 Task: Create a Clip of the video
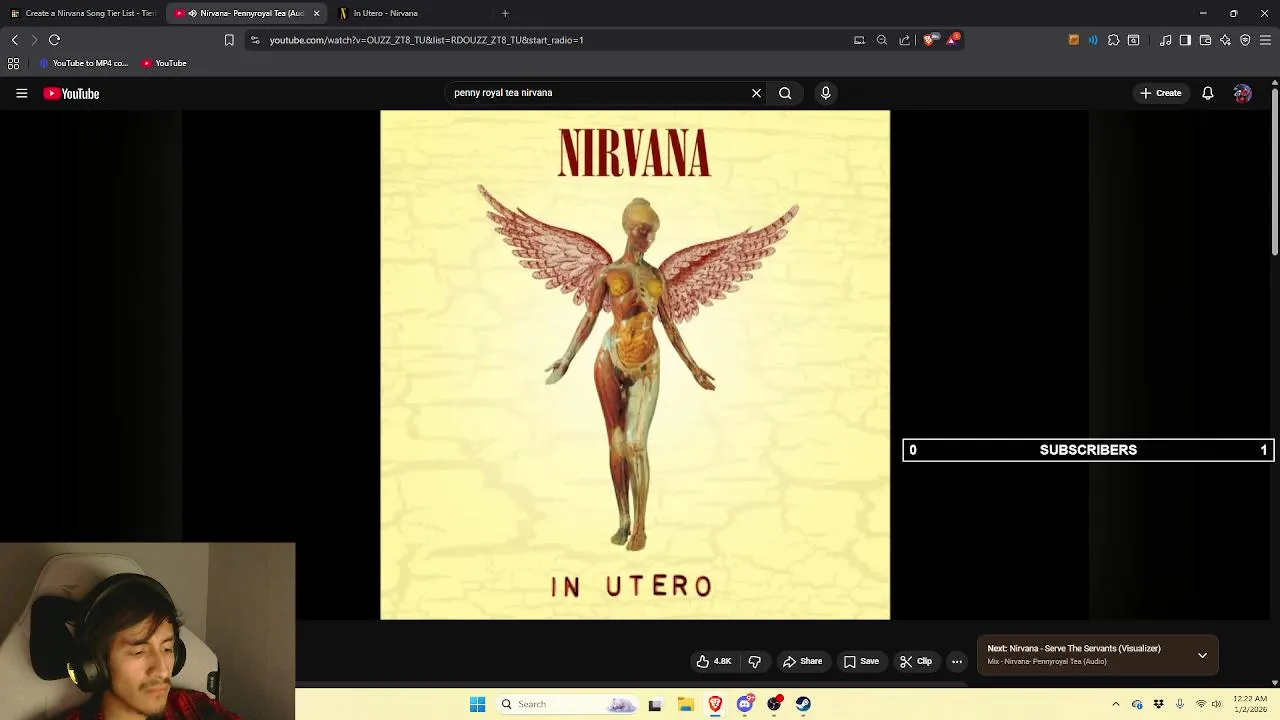(x=915, y=661)
